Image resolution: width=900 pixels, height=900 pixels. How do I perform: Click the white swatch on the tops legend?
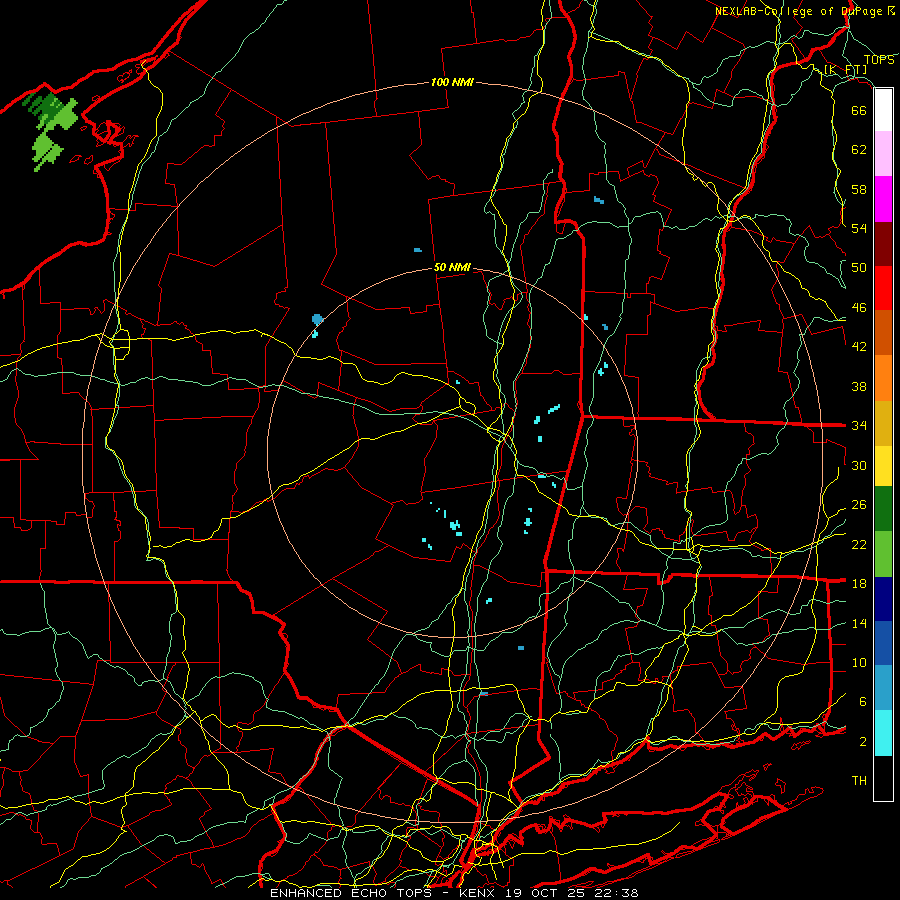click(883, 110)
